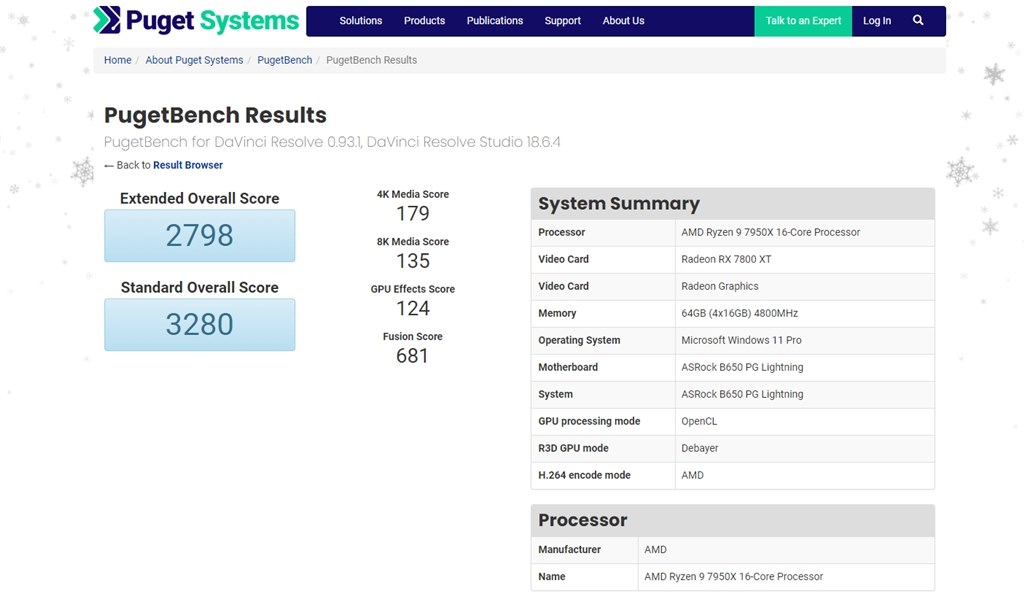Image resolution: width=1024 pixels, height=596 pixels.
Task: Click the Radeon RX 7800 XT cell
Action: pyautogui.click(x=726, y=259)
